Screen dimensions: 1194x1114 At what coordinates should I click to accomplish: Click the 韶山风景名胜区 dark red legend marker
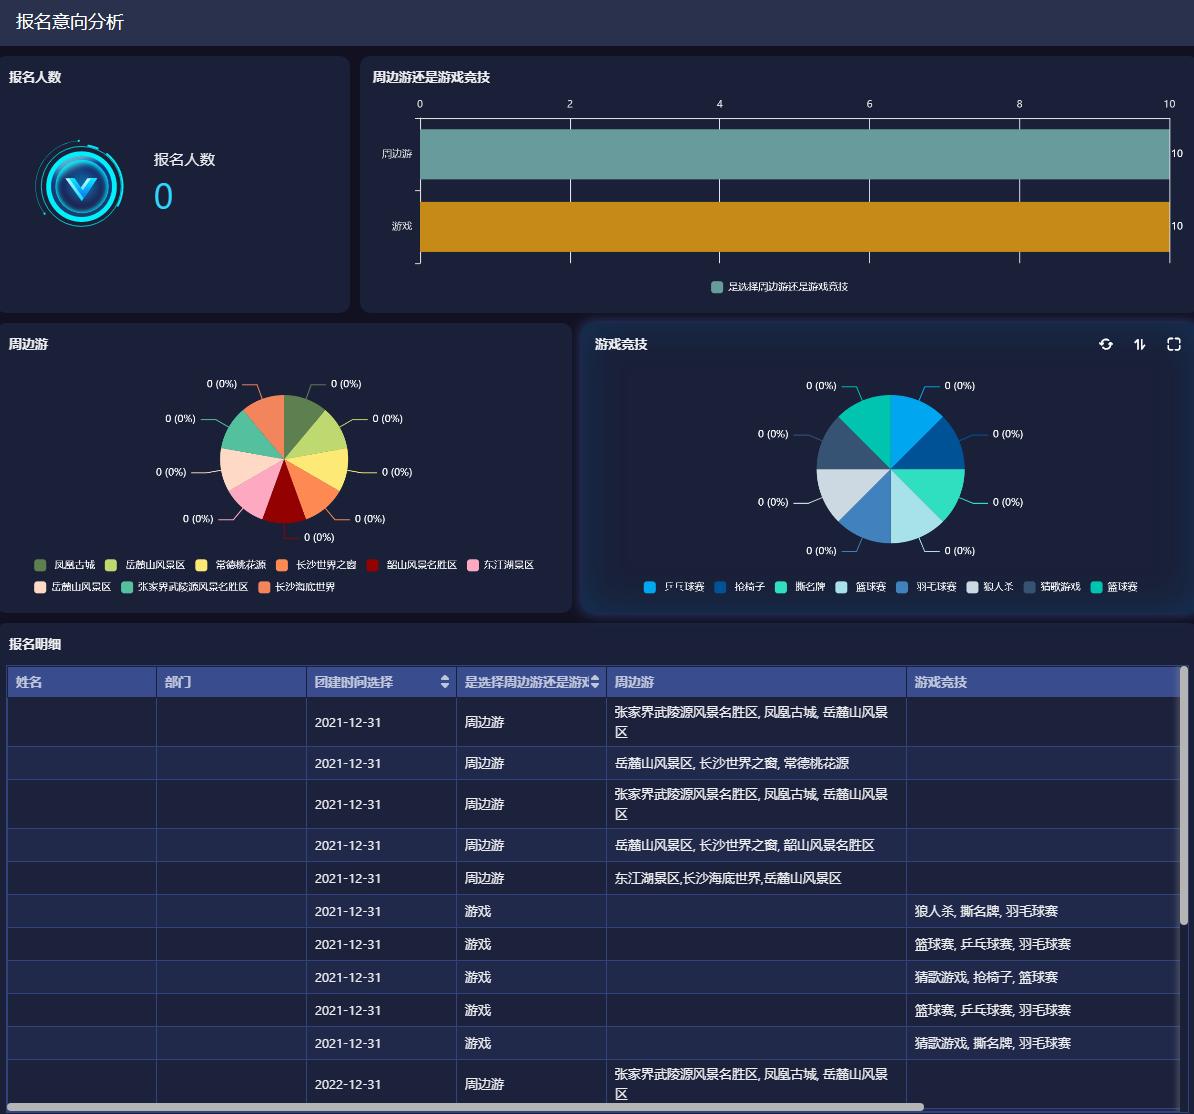click(x=373, y=565)
